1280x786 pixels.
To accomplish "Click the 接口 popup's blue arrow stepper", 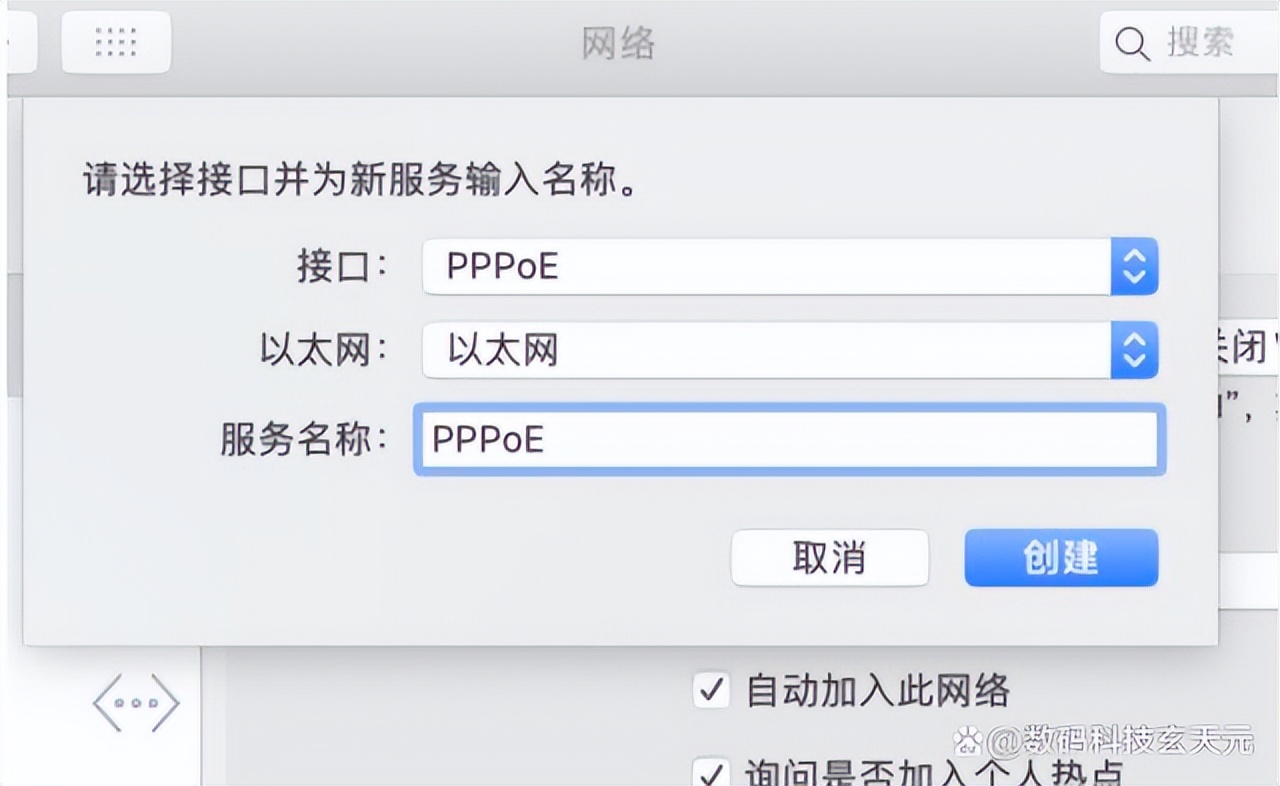I will (x=1134, y=267).
